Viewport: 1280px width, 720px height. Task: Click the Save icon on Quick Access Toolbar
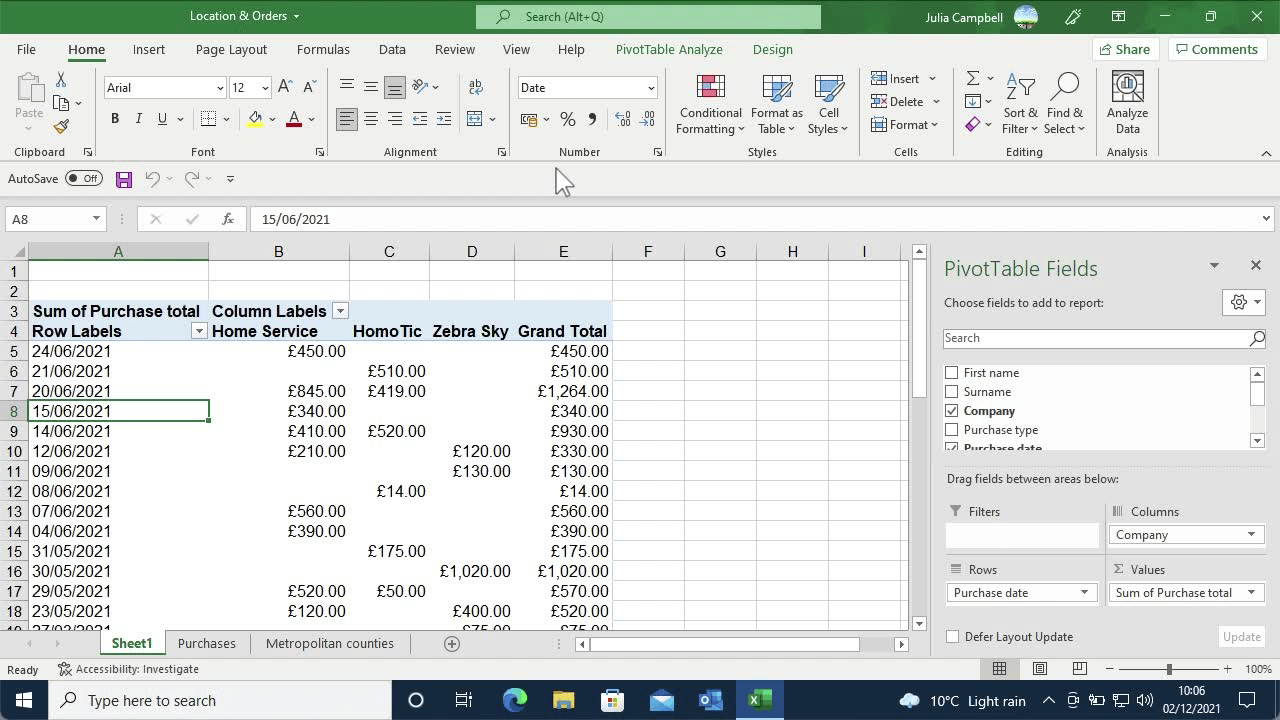(x=124, y=178)
